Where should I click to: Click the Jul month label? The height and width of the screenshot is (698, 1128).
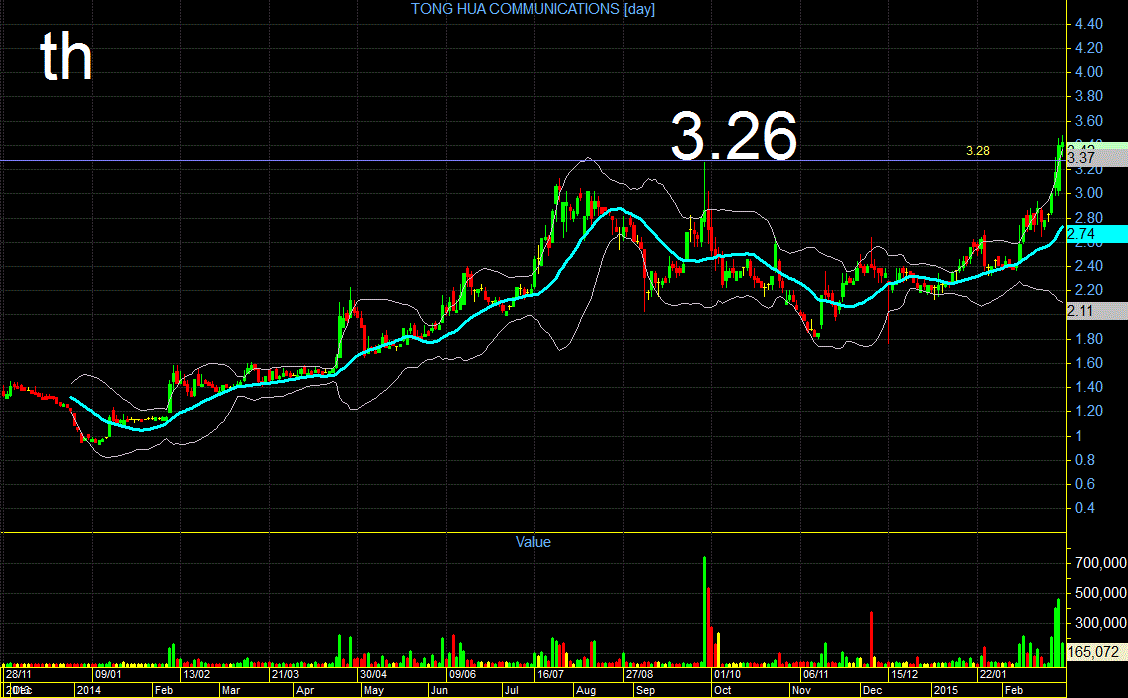[511, 690]
